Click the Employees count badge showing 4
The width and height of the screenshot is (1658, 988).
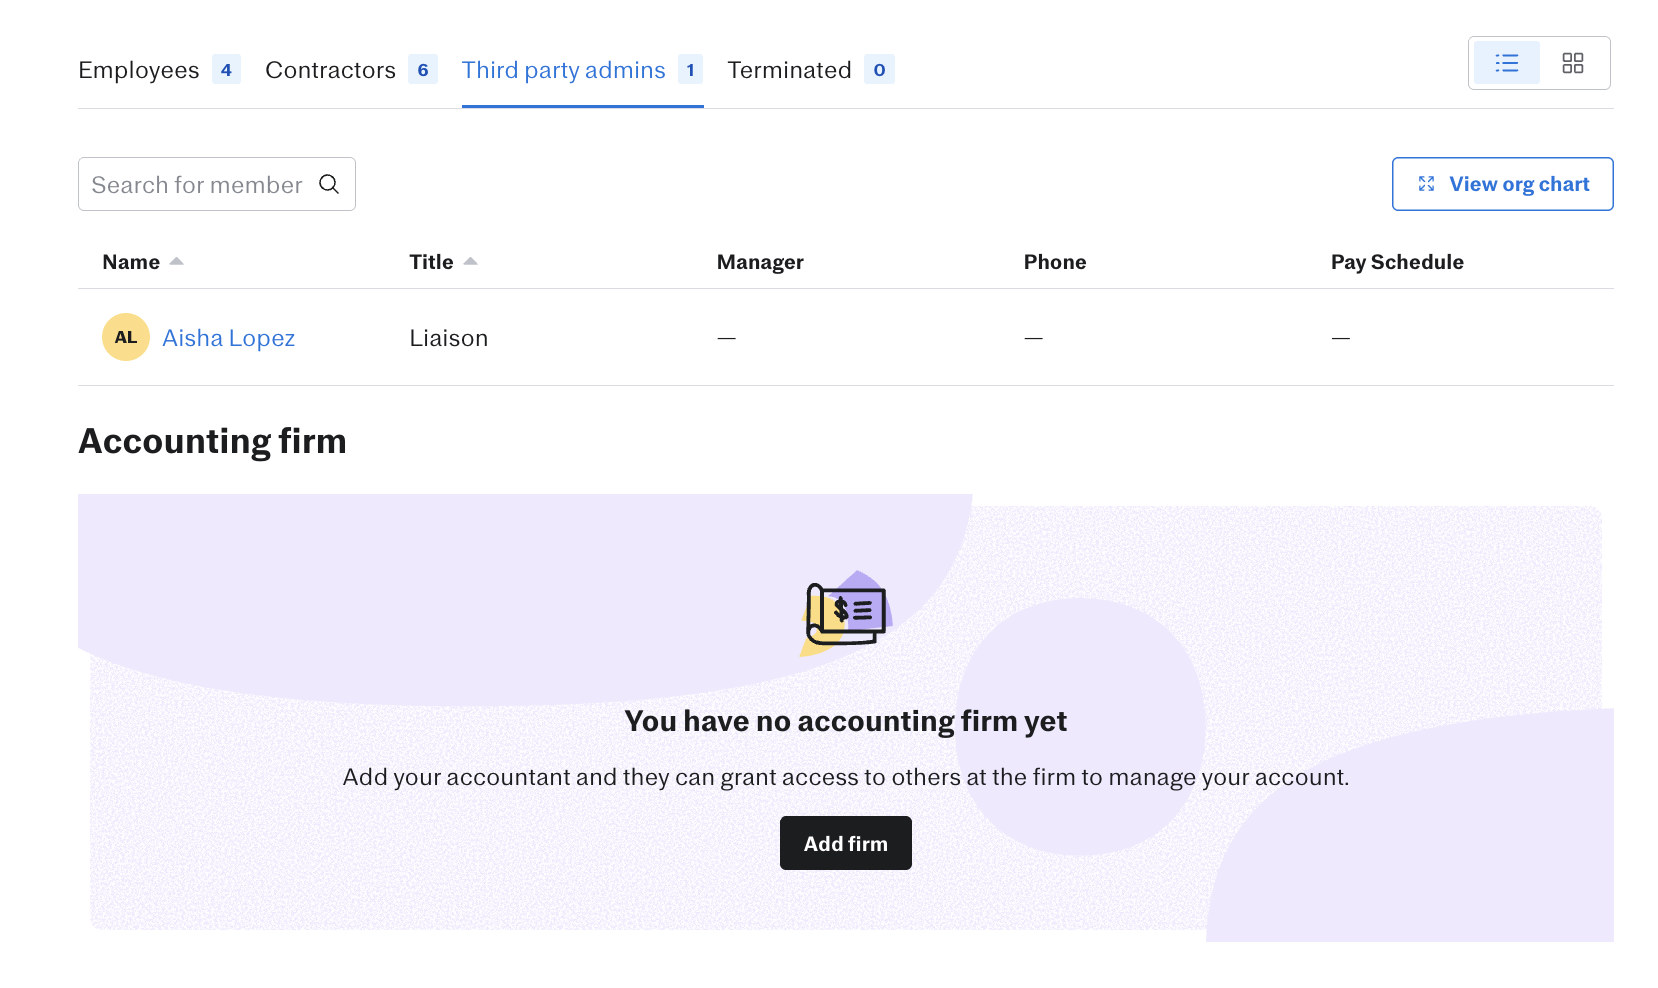click(226, 70)
